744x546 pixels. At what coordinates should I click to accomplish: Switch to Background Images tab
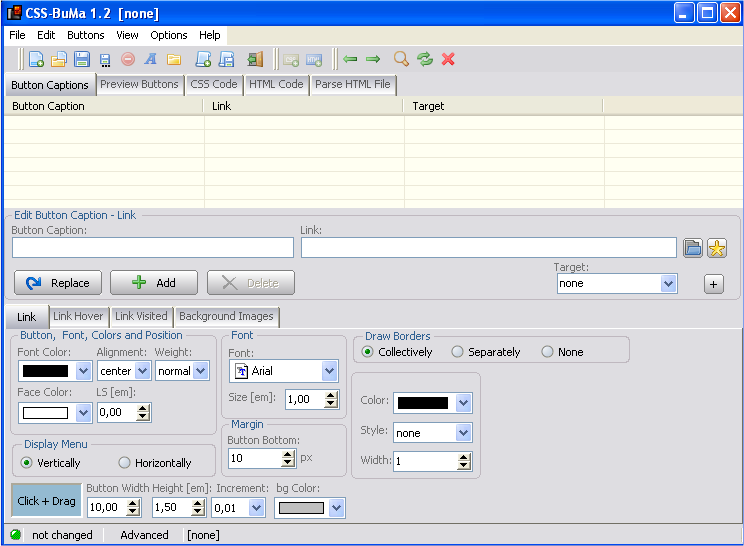[226, 316]
